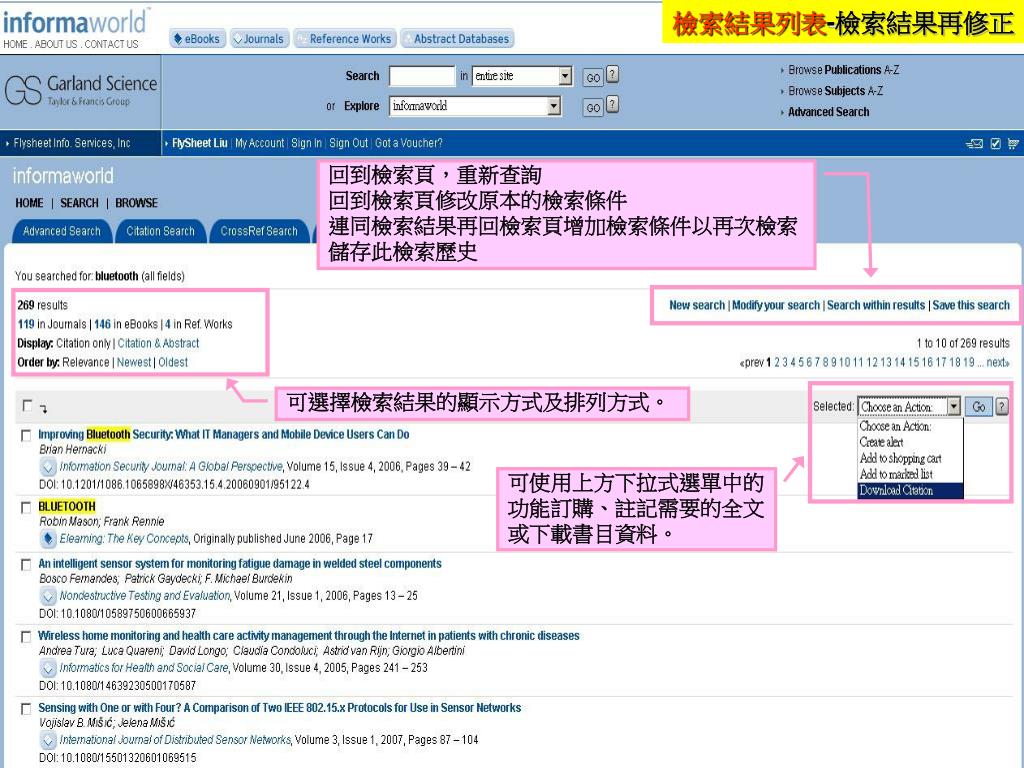Screen dimensions: 1024x768
Task: Order results by Oldest
Action: pos(173,362)
